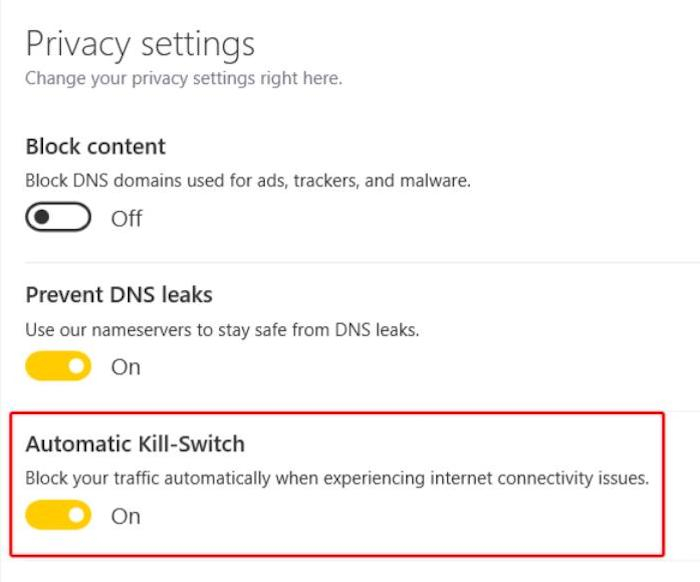
Task: Enable the Block content toggle
Action: [58, 218]
